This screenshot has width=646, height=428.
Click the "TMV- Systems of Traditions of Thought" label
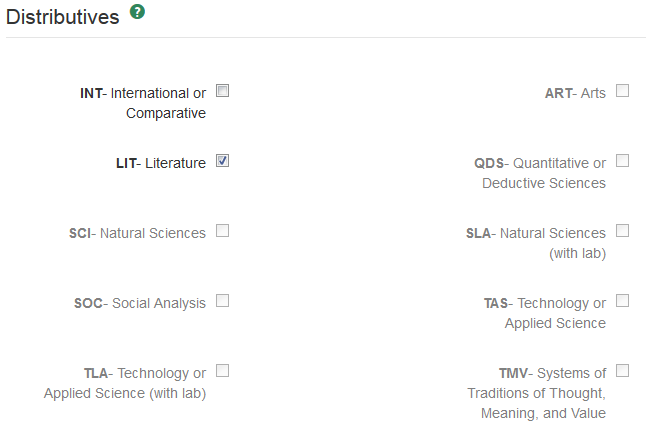[537, 393]
